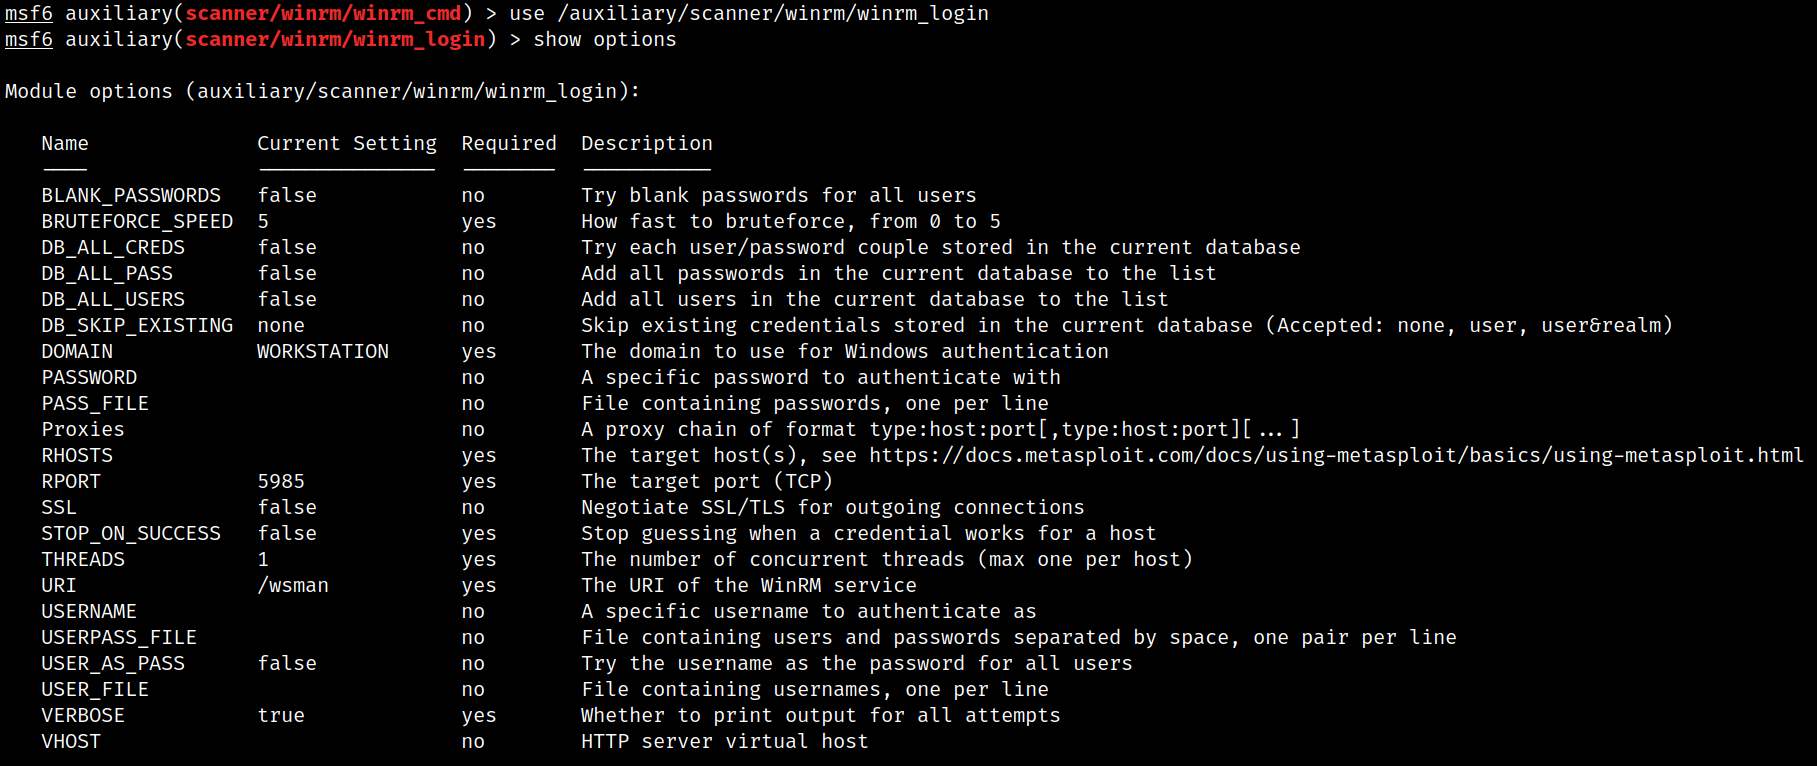1817x766 pixels.
Task: Click the Name column header
Action: coord(65,143)
